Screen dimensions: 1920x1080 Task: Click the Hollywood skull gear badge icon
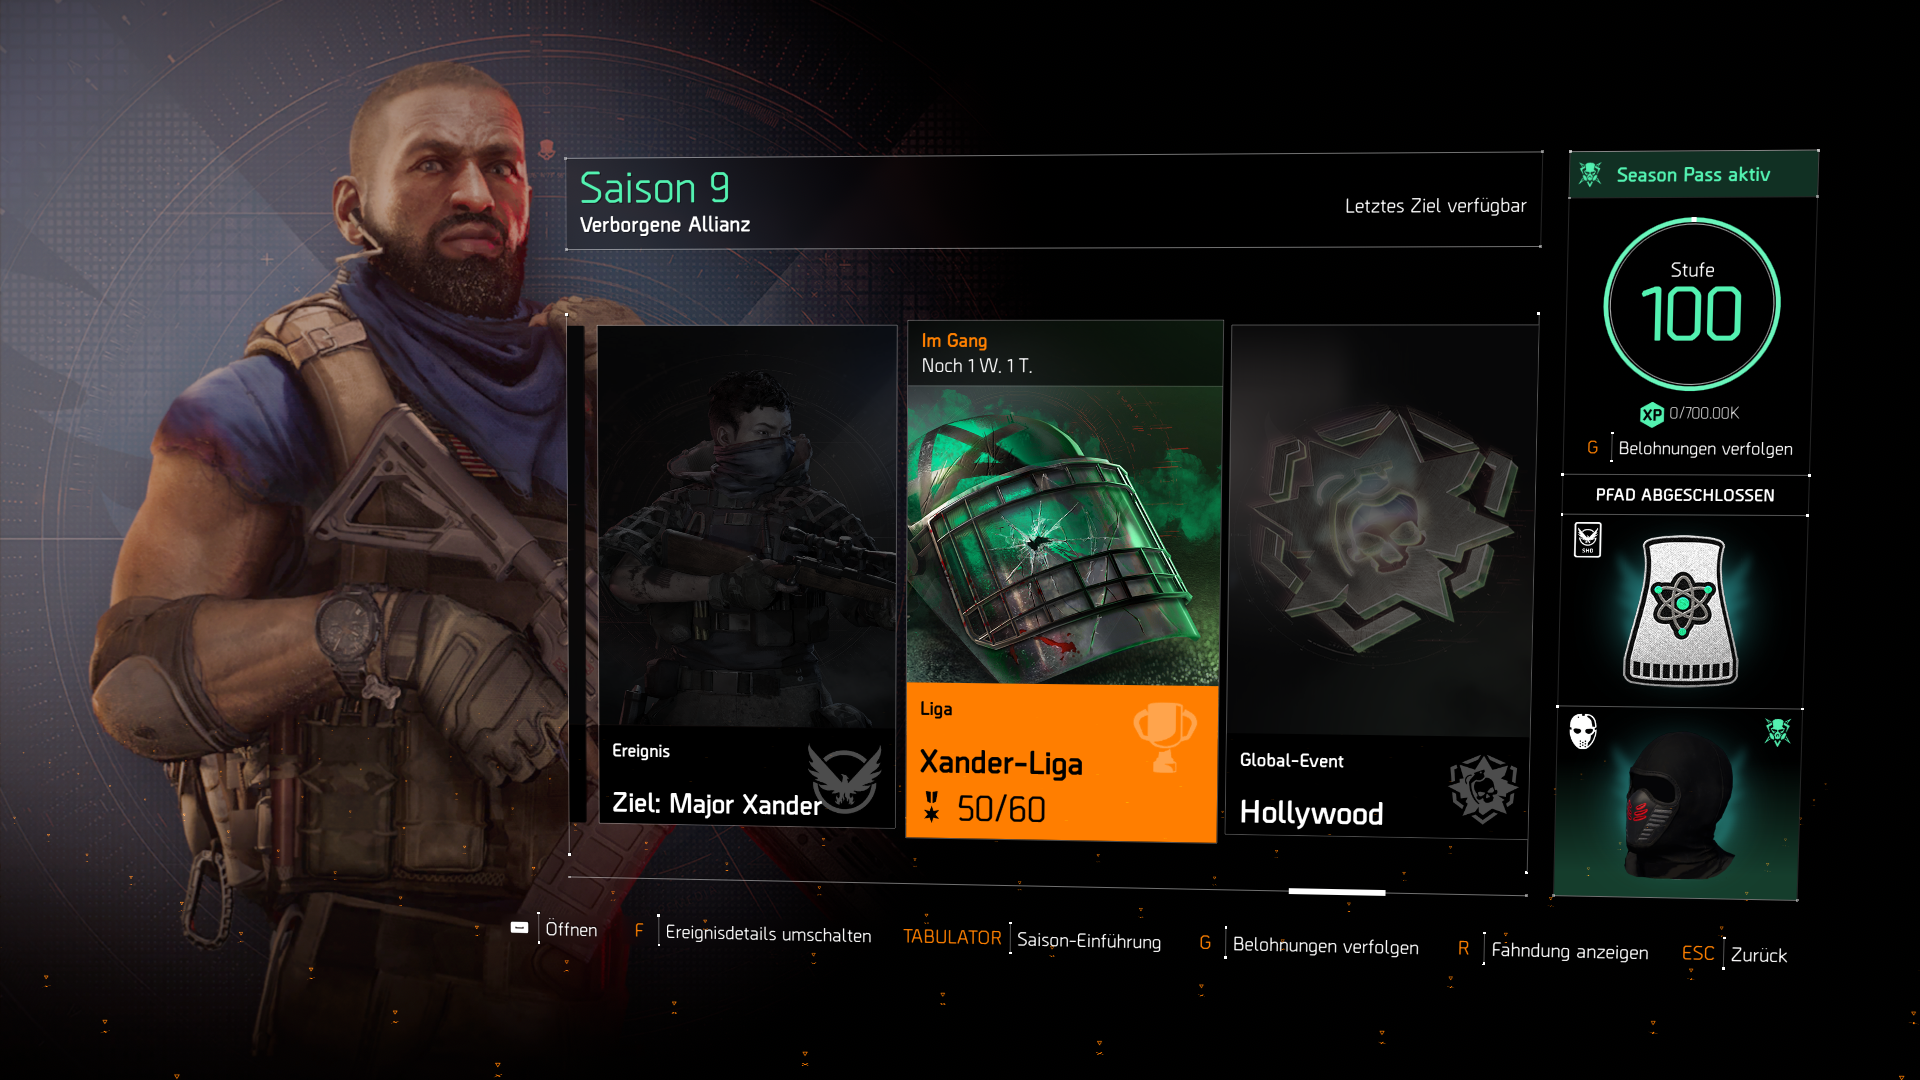click(x=1483, y=788)
